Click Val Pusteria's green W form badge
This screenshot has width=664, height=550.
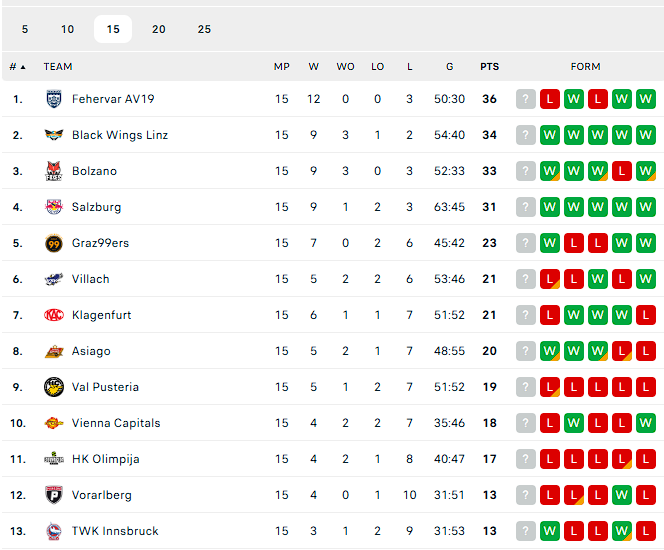pos(646,387)
